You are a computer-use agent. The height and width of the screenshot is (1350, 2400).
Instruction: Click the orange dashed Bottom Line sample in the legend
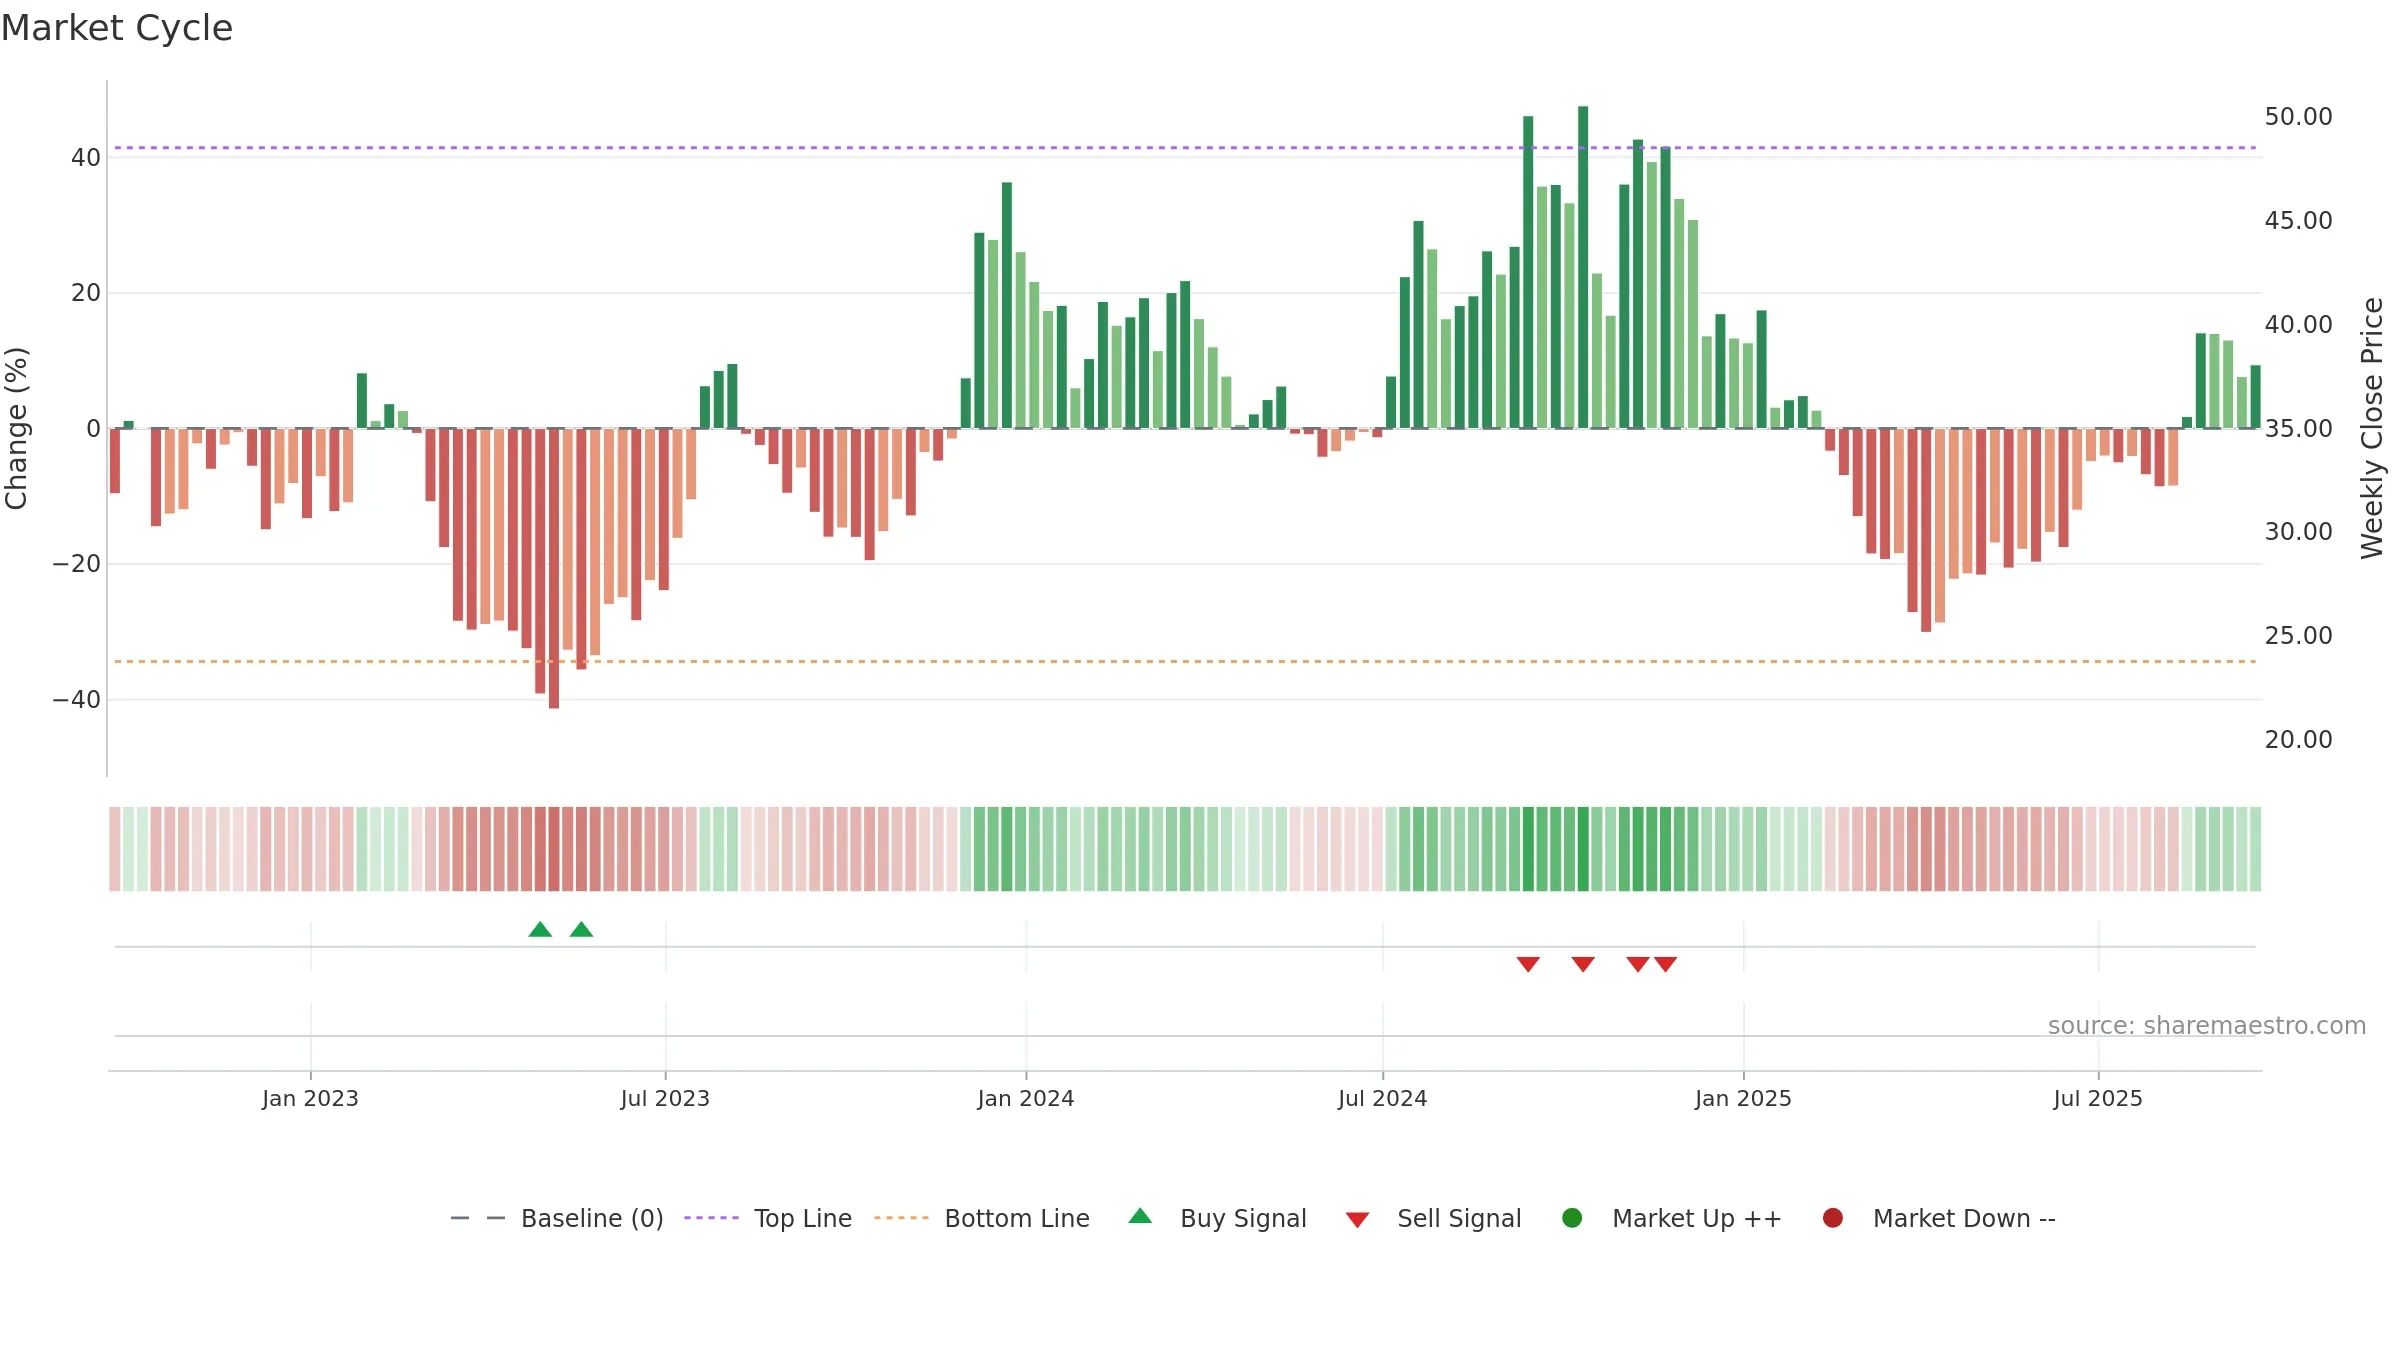tap(901, 1218)
